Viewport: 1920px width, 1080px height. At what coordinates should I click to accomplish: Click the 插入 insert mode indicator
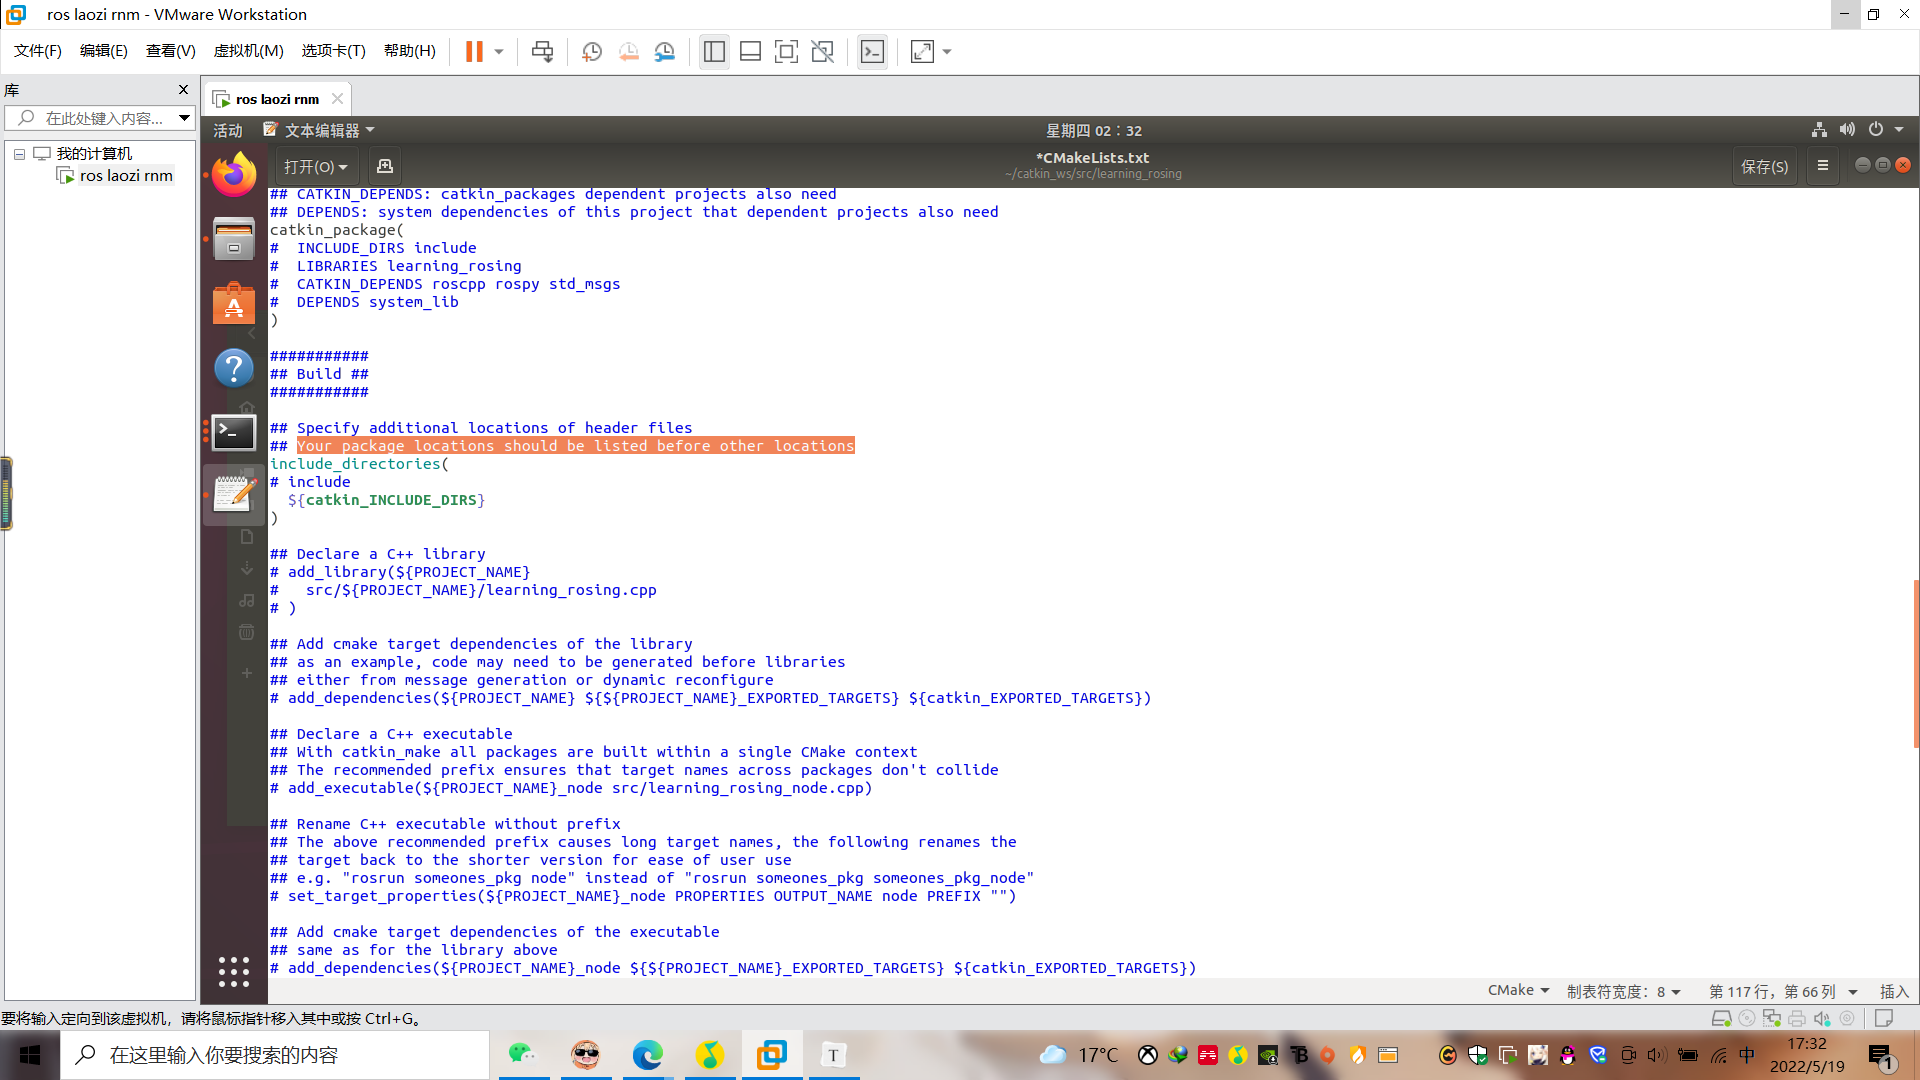[1894, 991]
